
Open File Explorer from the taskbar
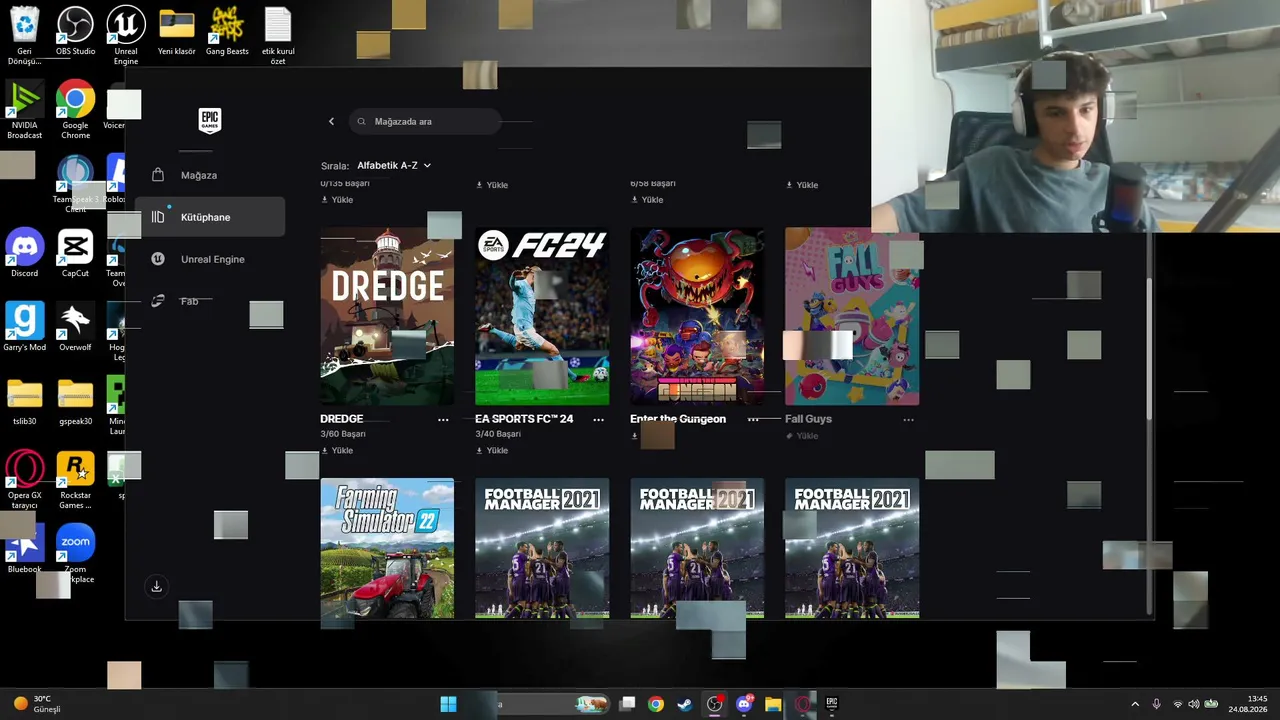[x=773, y=704]
